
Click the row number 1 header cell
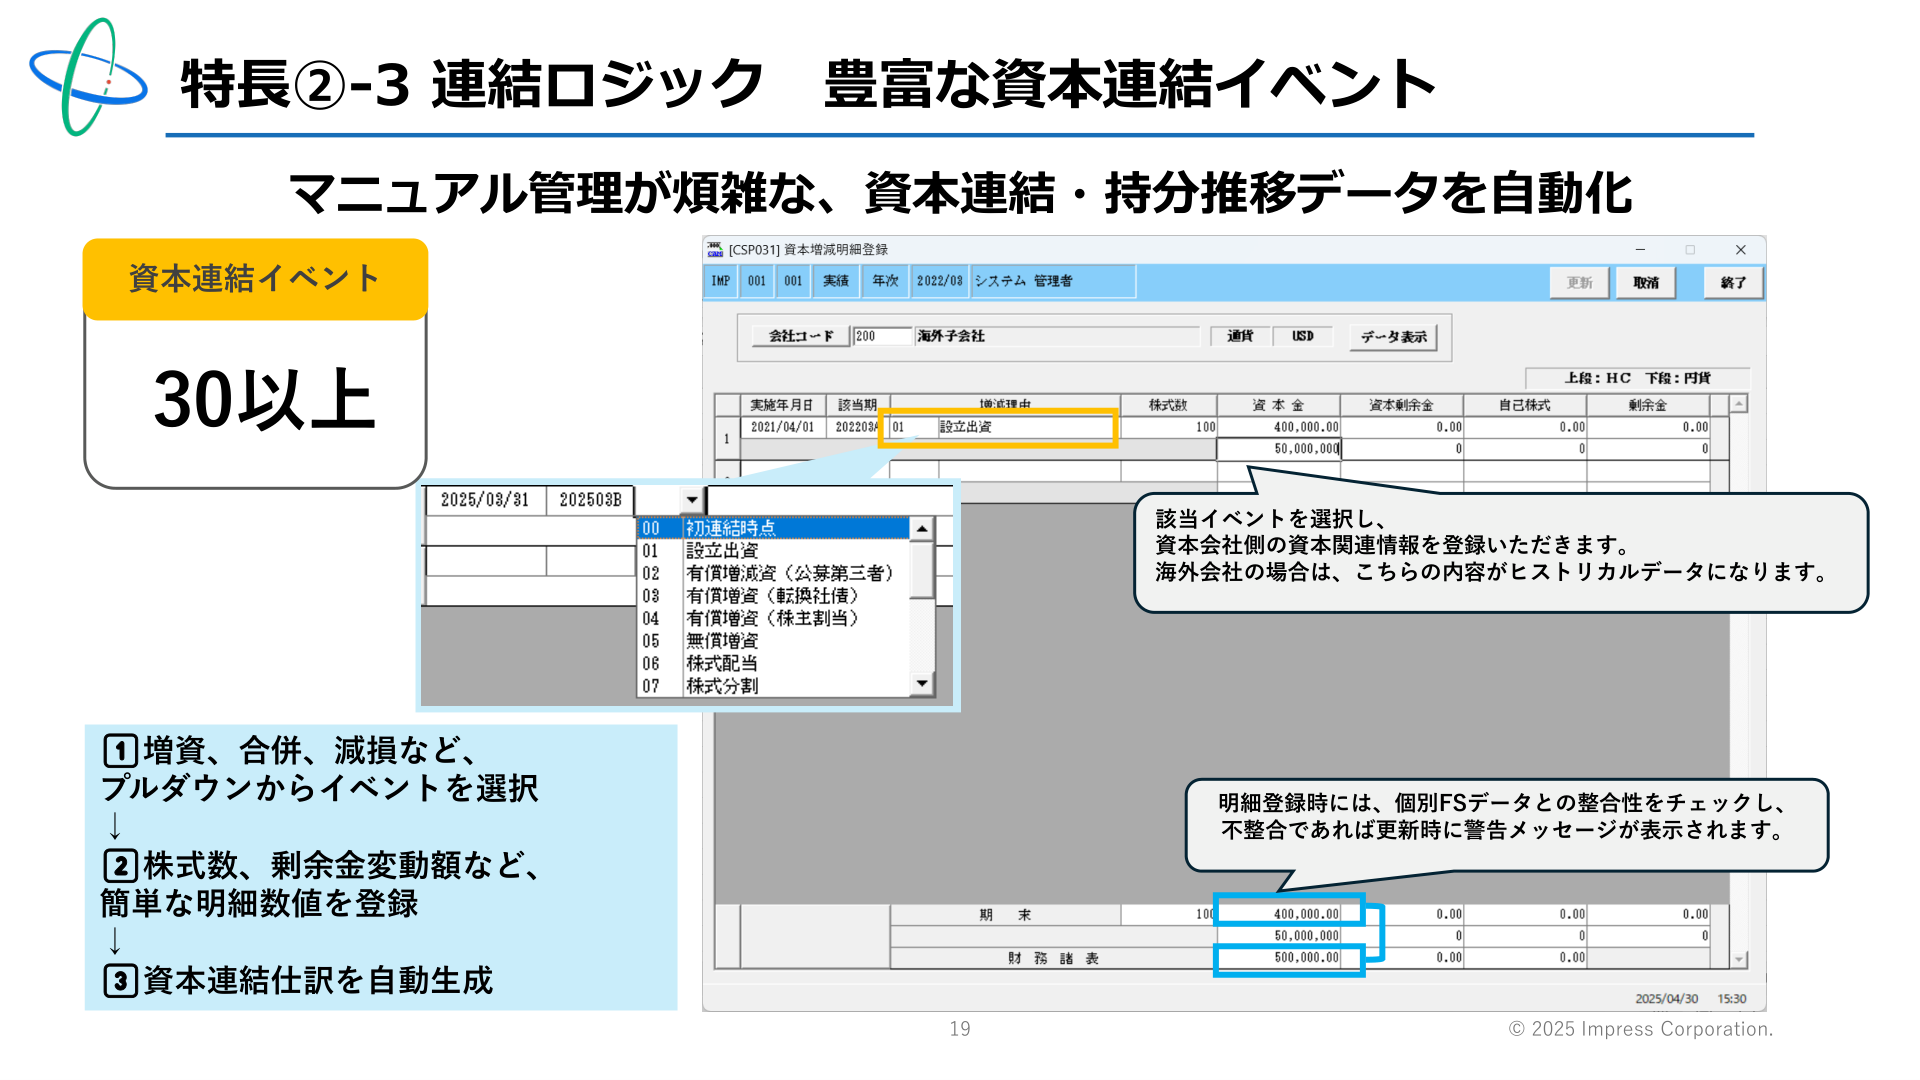(x=727, y=438)
